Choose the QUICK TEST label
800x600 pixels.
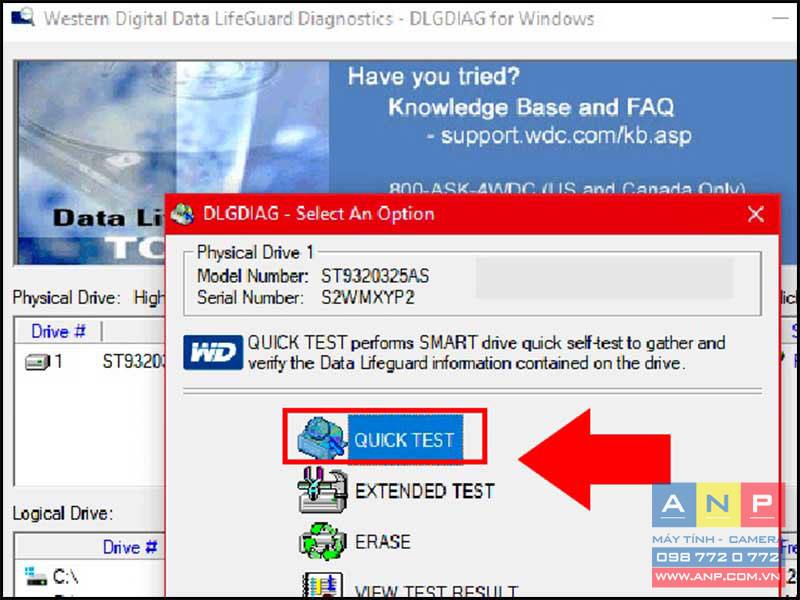[405, 440]
